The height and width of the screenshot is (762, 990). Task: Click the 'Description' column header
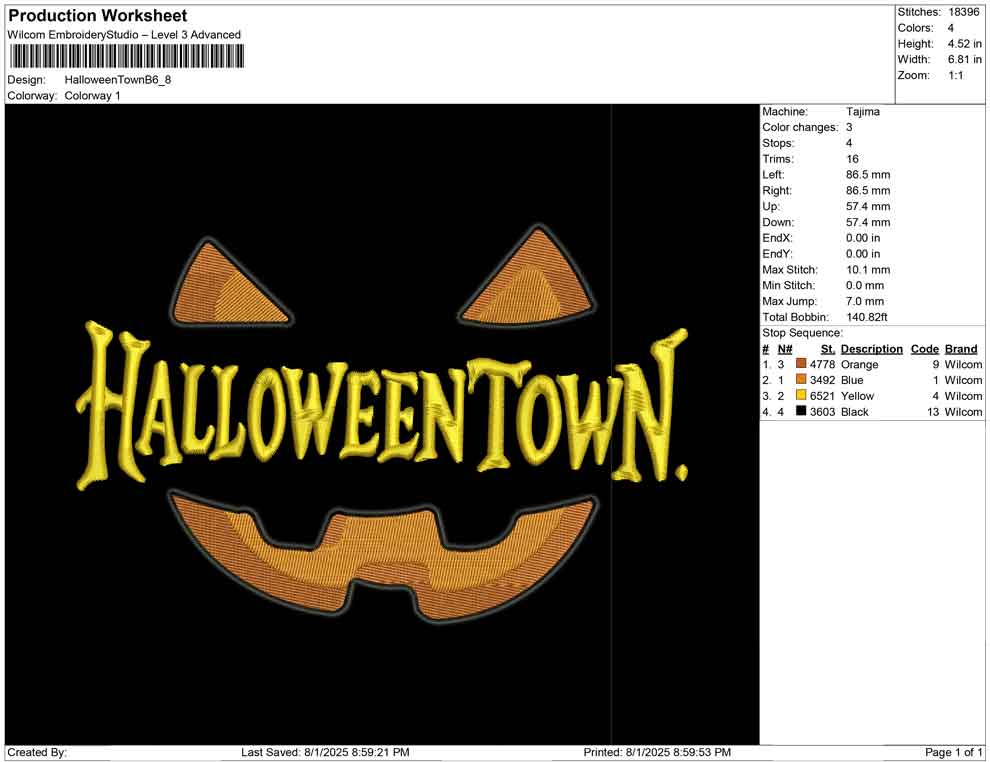871,348
